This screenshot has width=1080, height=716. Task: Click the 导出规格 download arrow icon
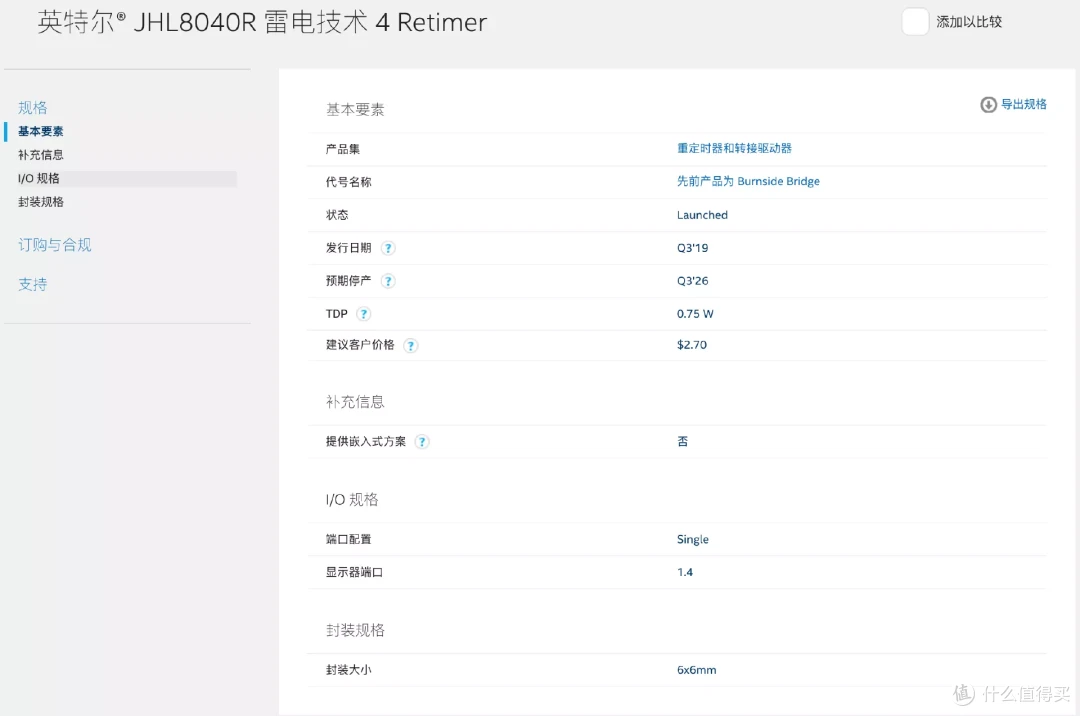(x=988, y=104)
